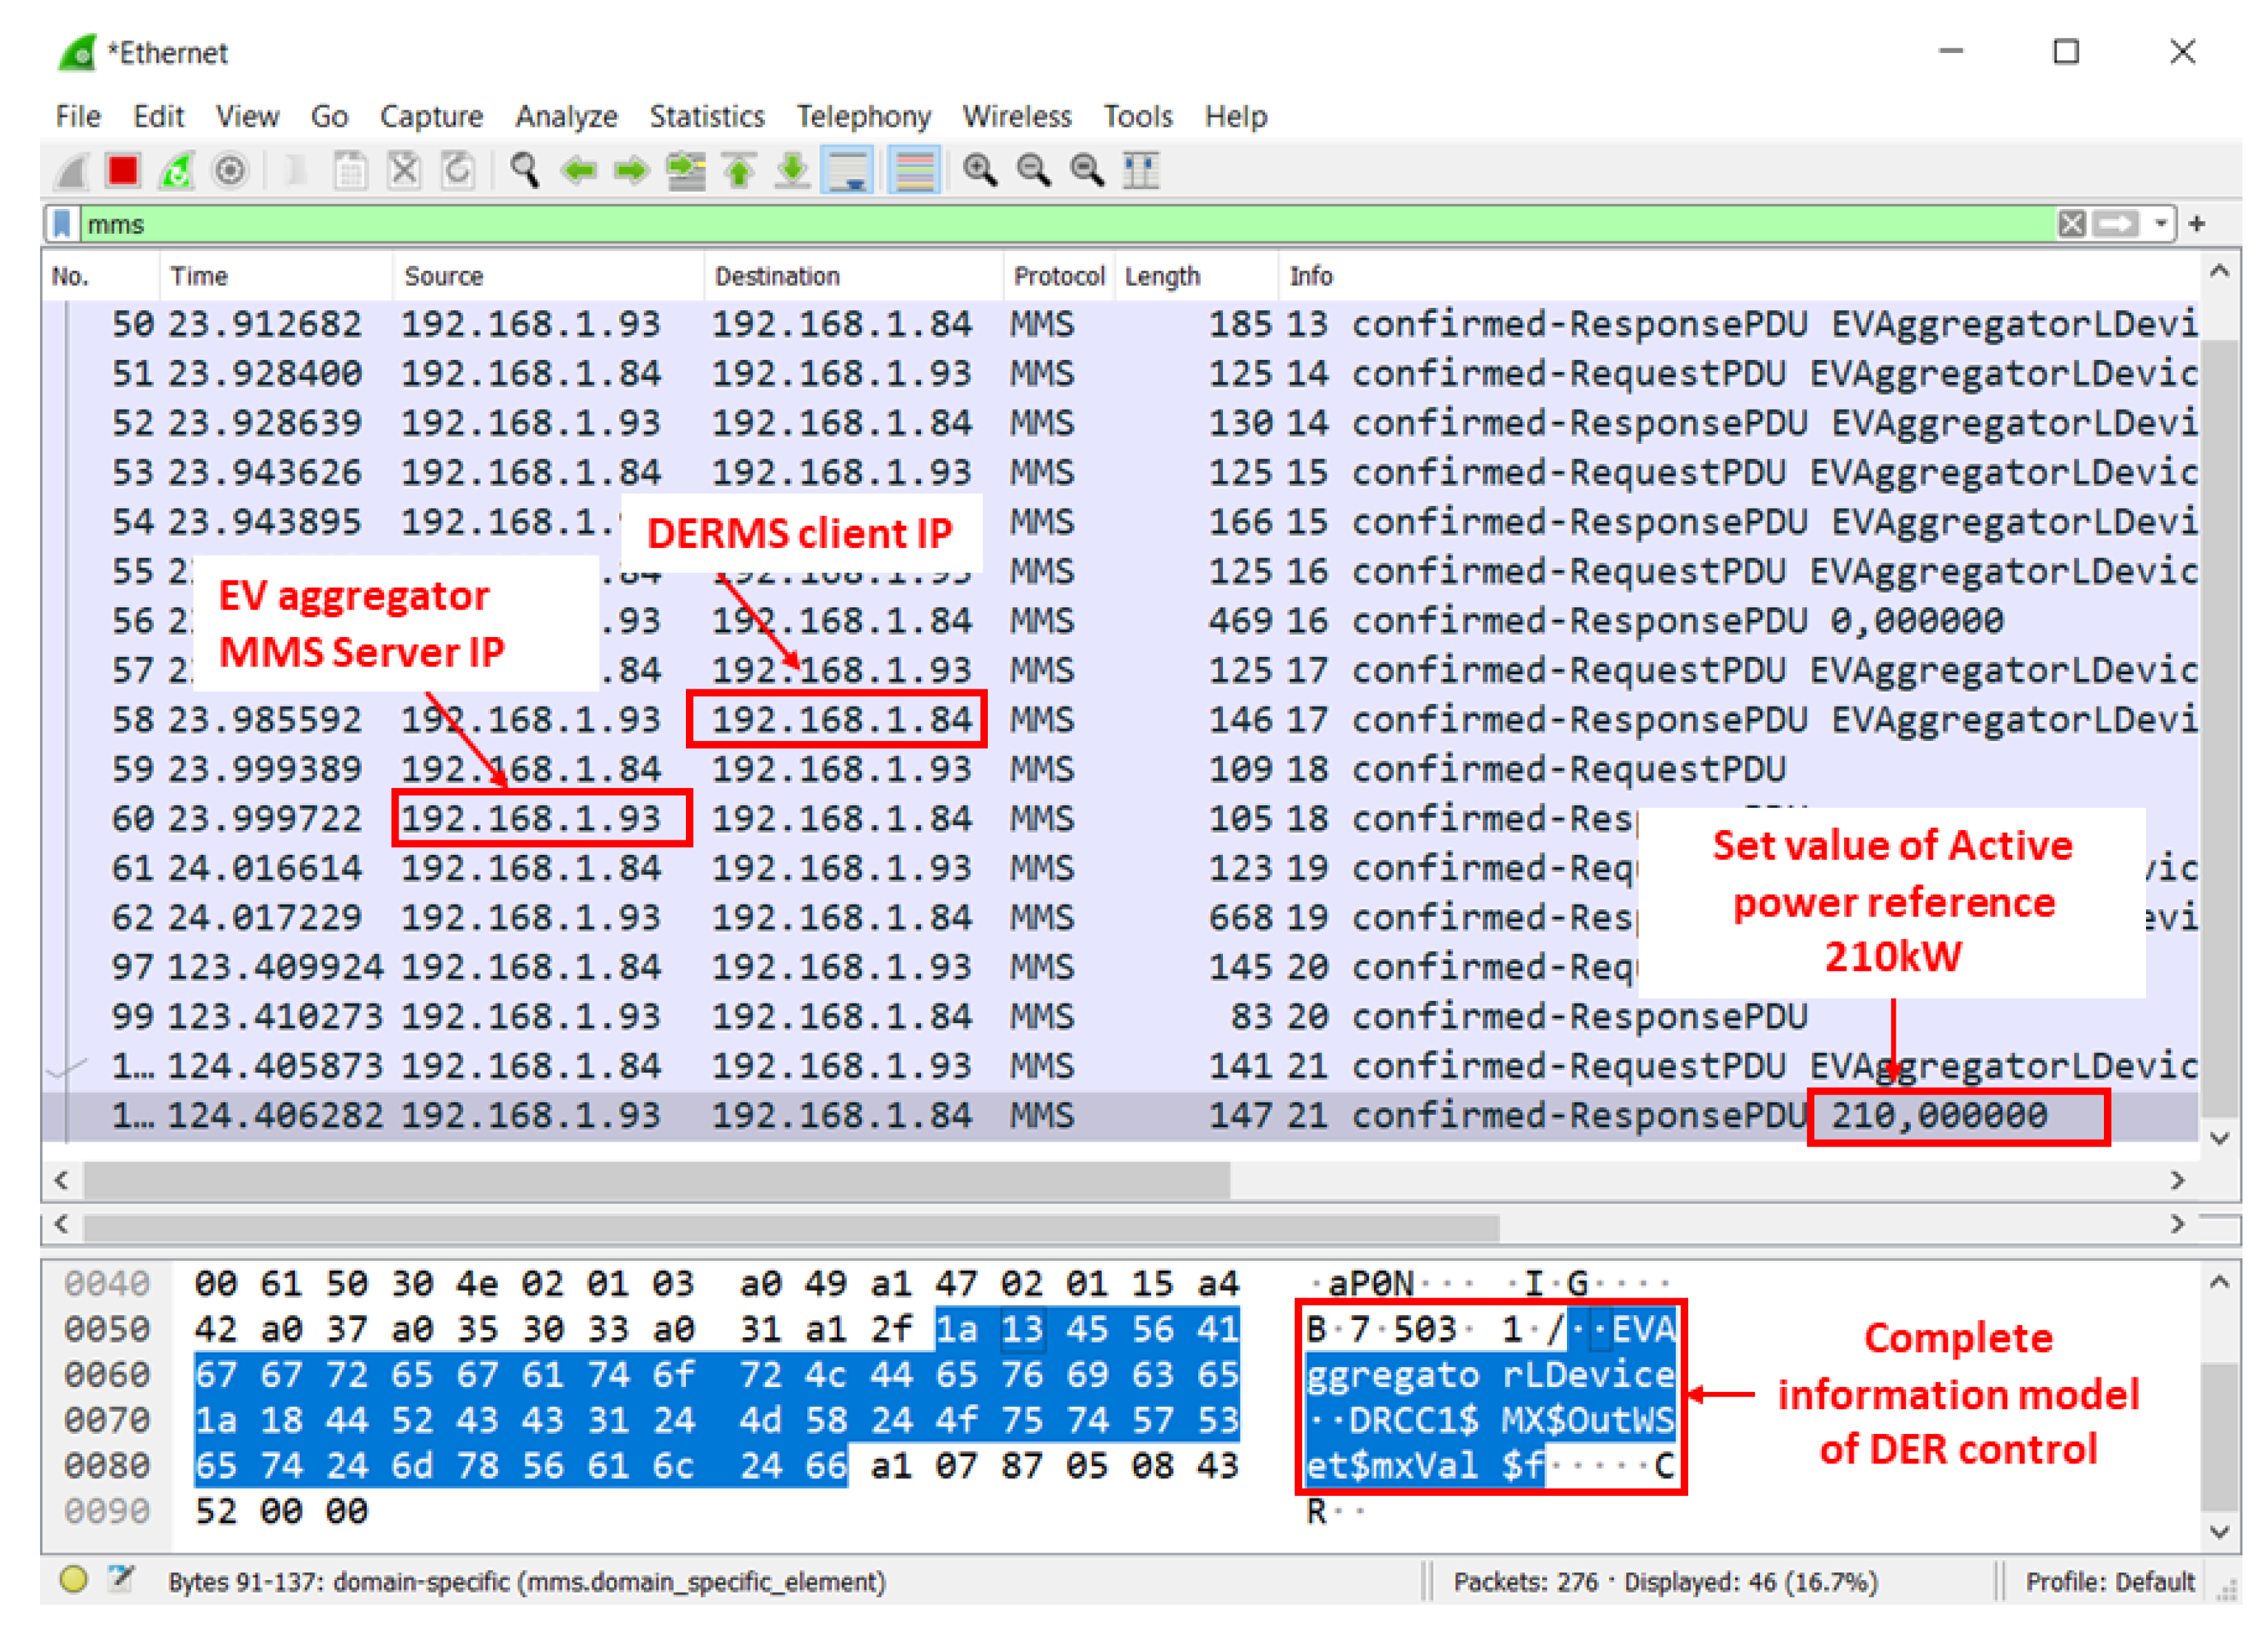Open capture options gear icon
The width and height of the screenshot is (2268, 1649).
(x=230, y=171)
